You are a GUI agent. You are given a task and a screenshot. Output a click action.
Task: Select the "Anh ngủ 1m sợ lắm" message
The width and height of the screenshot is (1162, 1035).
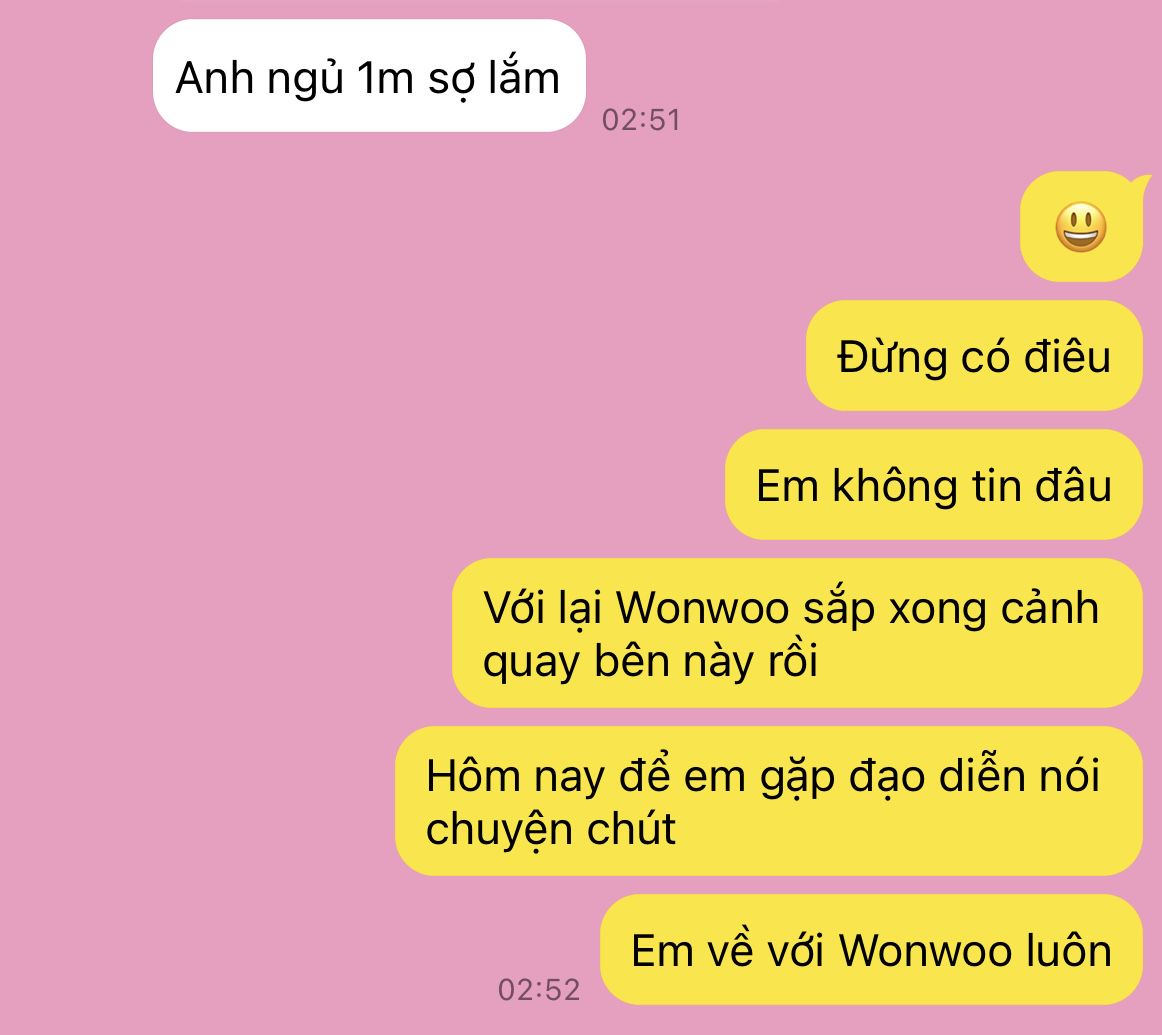[369, 76]
